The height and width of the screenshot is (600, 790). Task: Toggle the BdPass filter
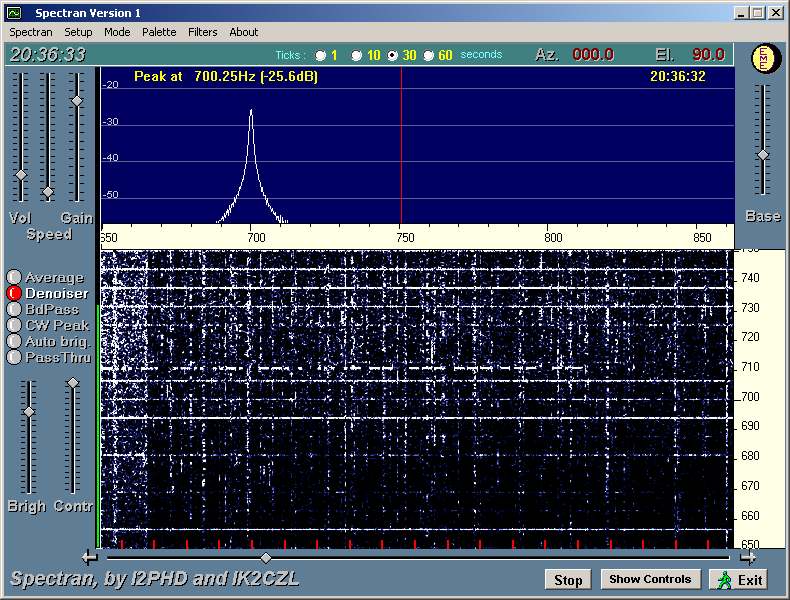click(14, 309)
